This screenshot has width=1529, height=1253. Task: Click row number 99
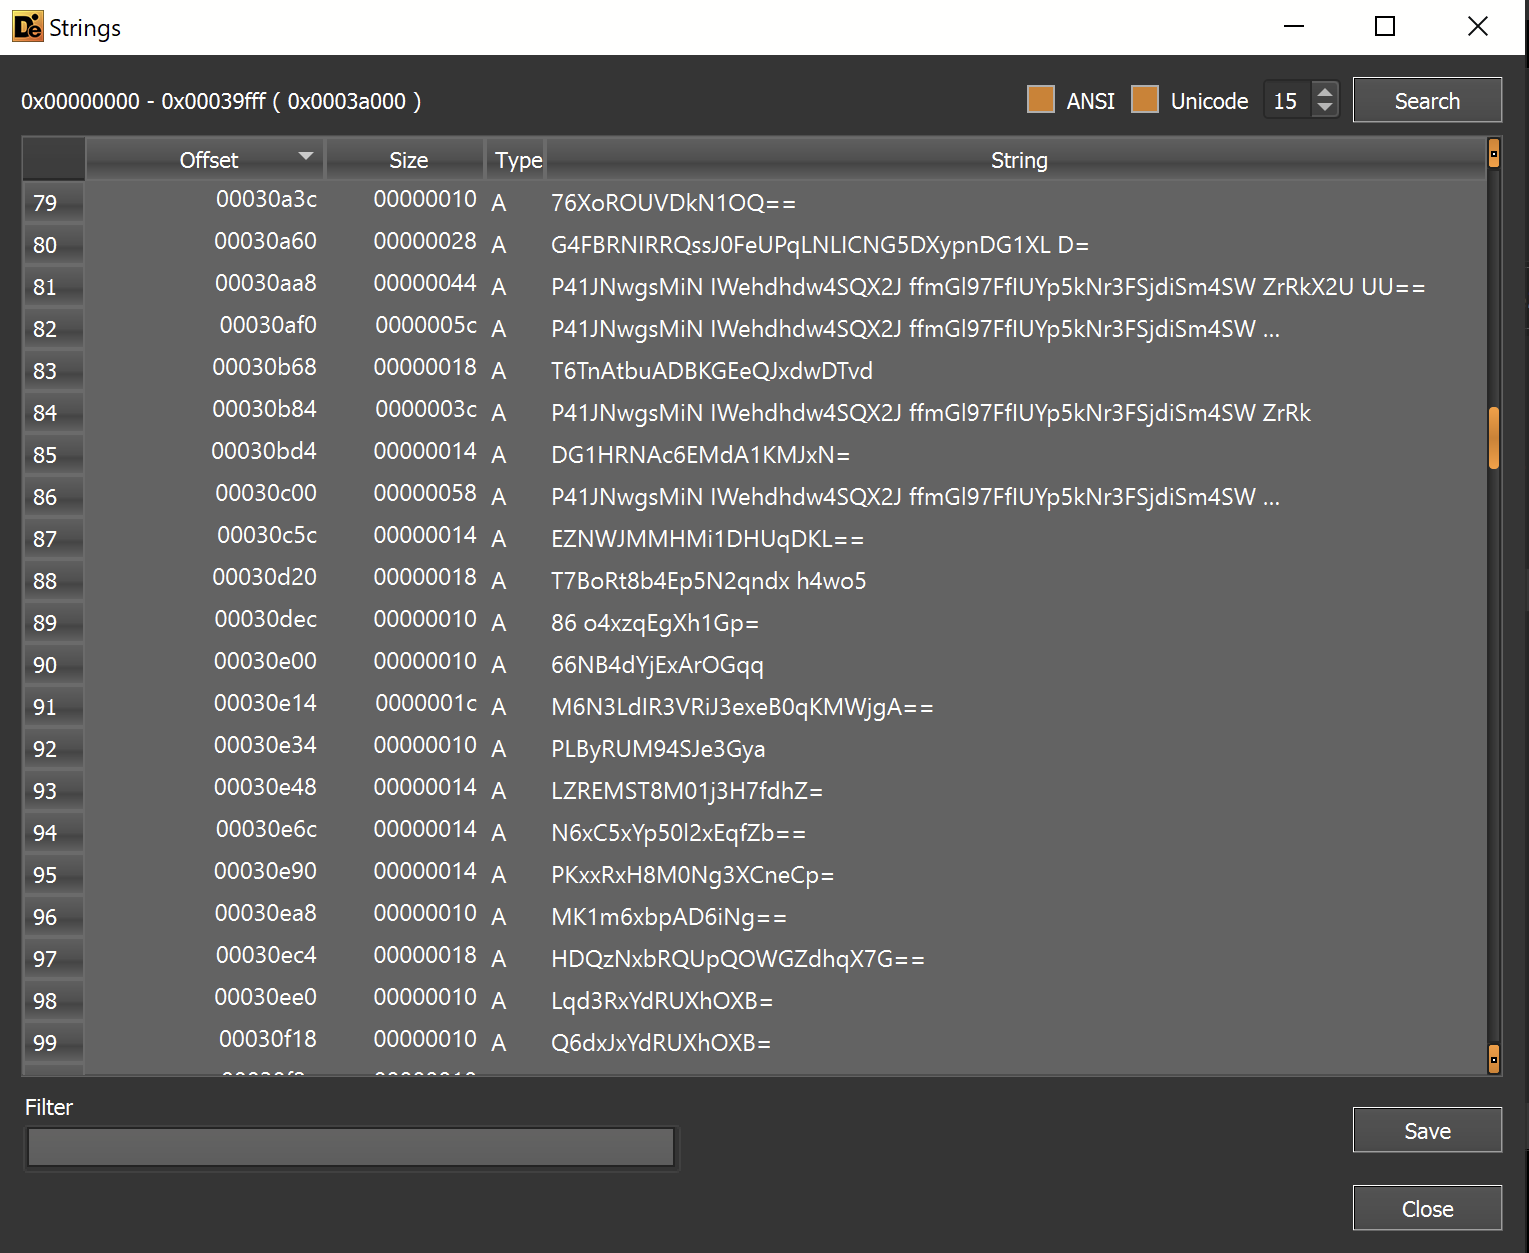(53, 1042)
